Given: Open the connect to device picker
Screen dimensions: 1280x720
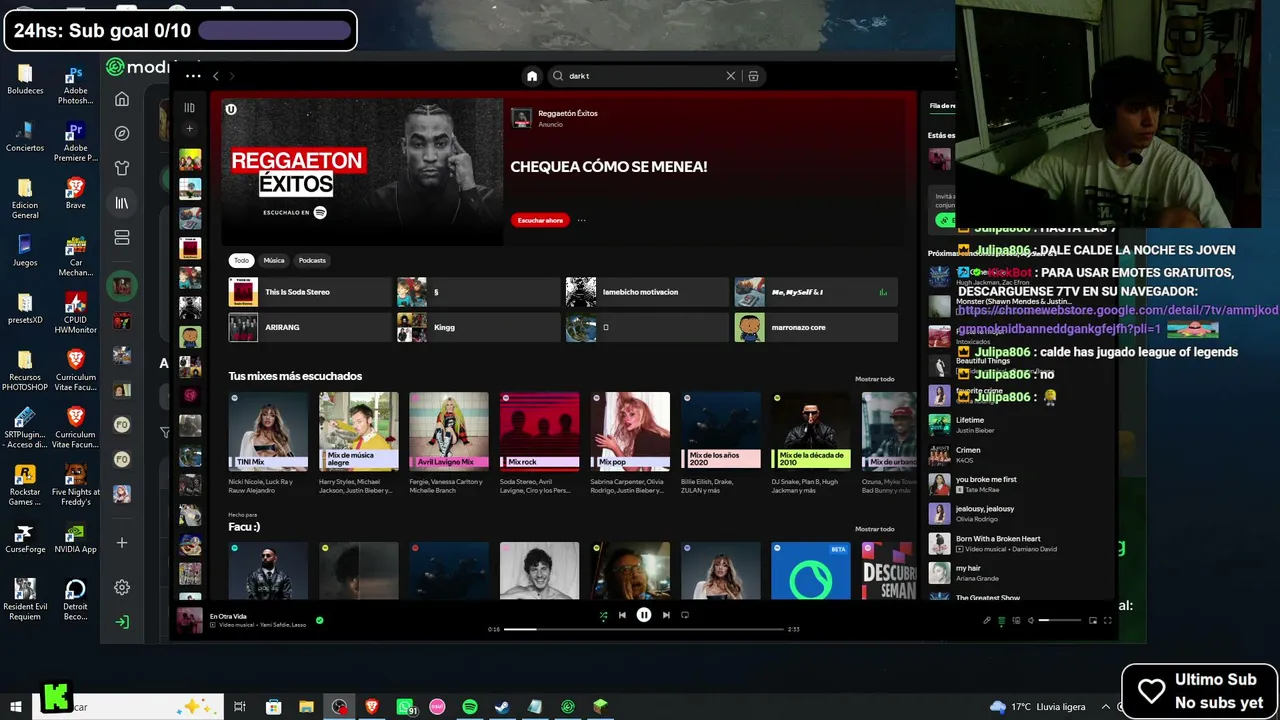Looking at the screenshot, I should tap(1016, 620).
